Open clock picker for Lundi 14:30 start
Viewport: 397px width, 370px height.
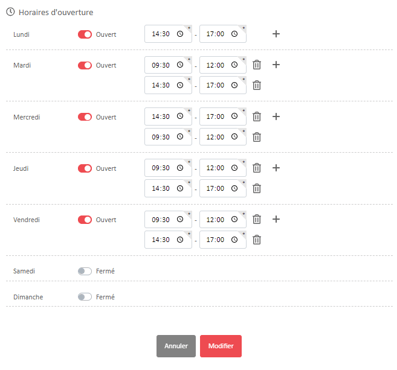point(180,34)
